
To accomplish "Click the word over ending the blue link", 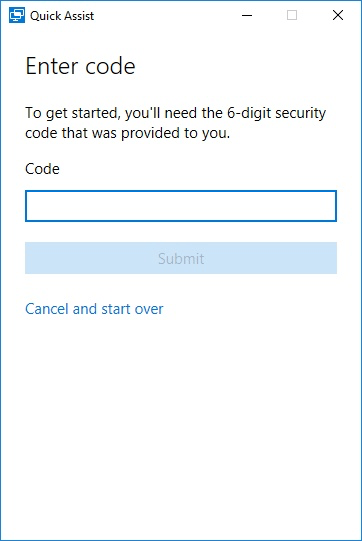I will click(x=149, y=309).
